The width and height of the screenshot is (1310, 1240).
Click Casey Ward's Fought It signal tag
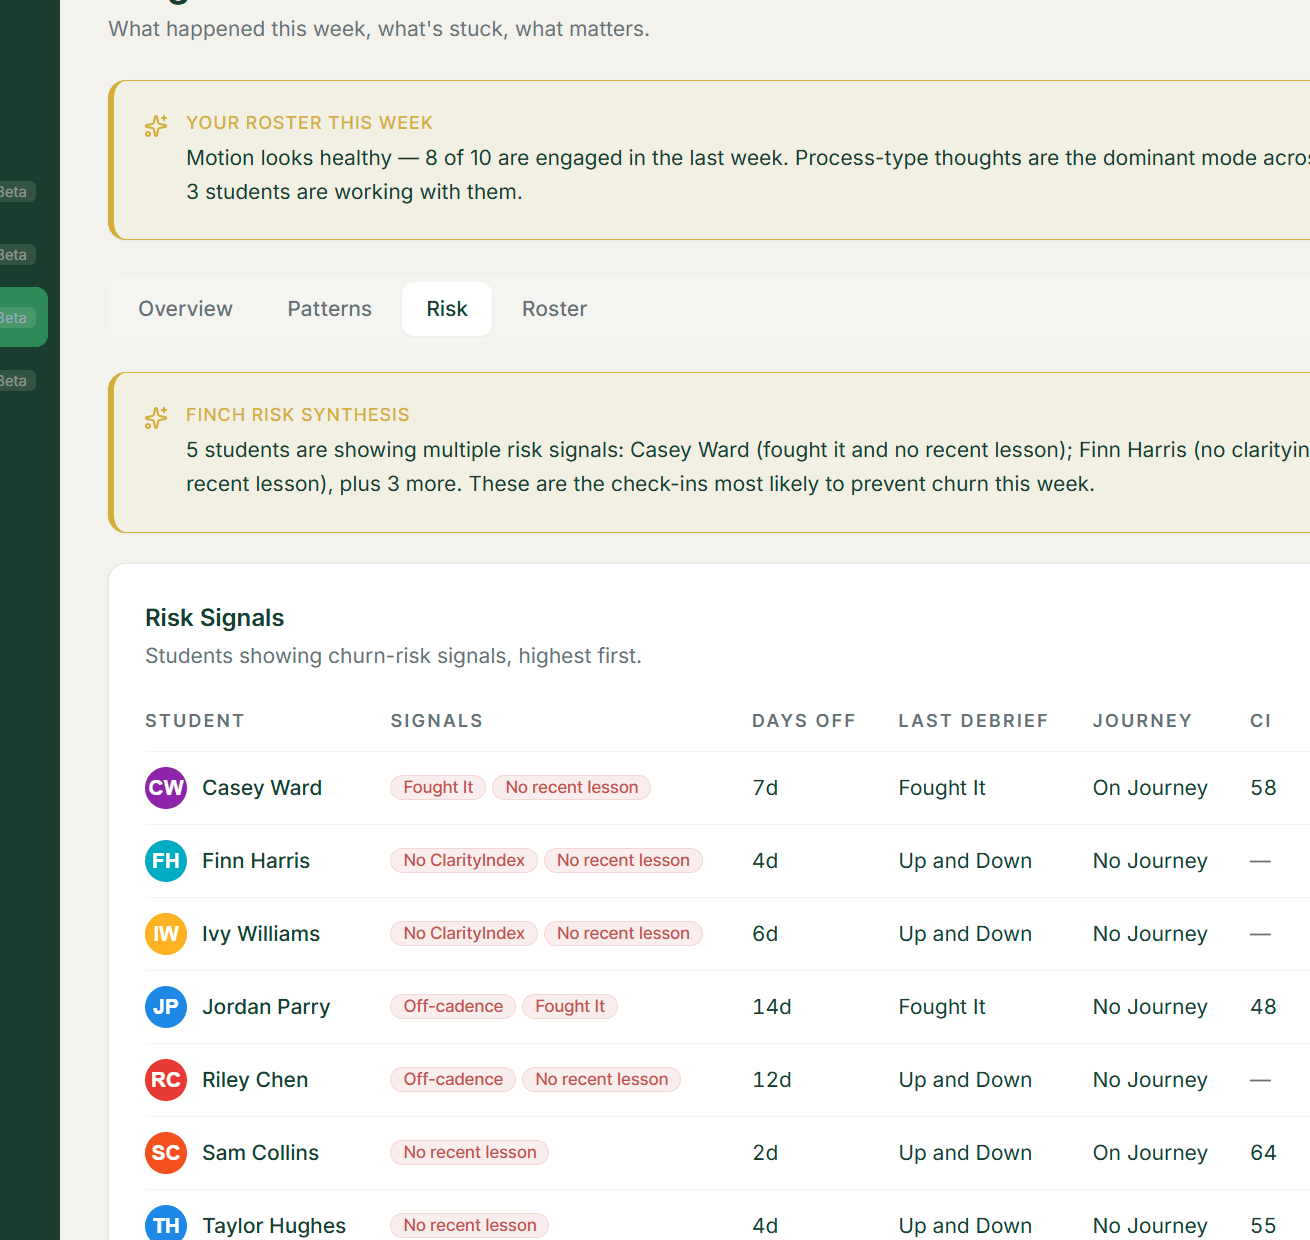coord(438,788)
